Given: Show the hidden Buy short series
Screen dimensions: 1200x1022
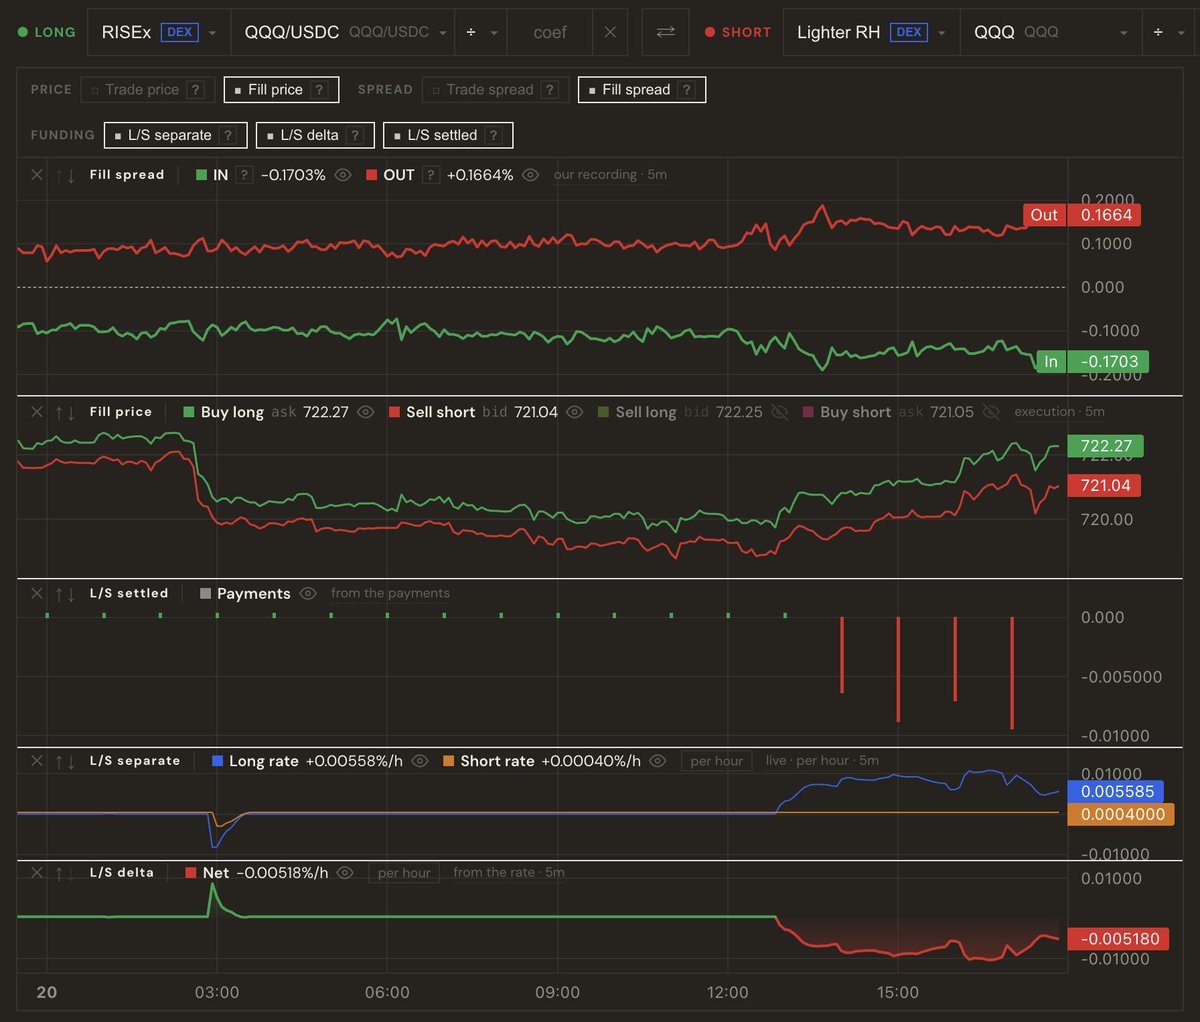Looking at the screenshot, I should (x=991, y=412).
